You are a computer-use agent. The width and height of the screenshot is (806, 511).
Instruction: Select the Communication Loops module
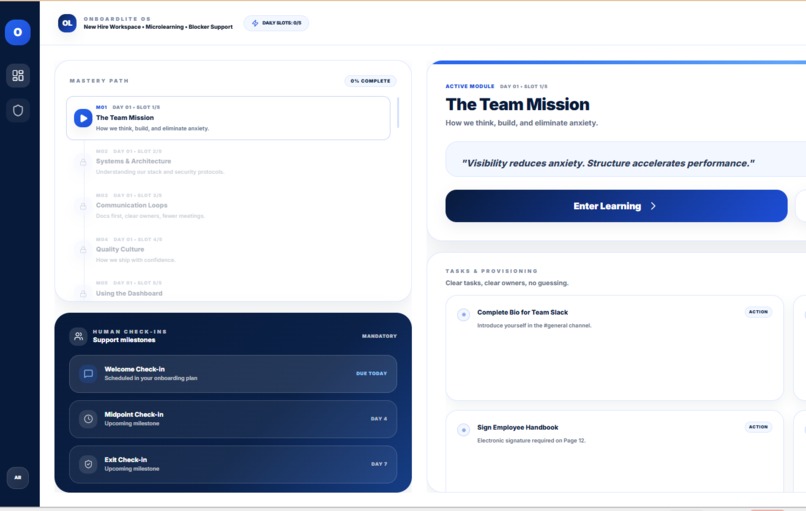228,206
